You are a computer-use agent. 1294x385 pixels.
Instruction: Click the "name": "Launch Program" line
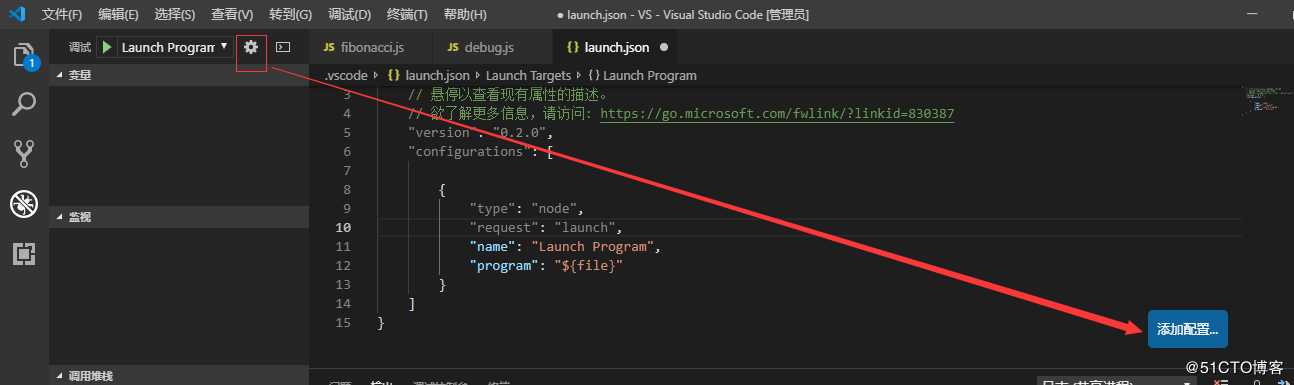point(566,247)
